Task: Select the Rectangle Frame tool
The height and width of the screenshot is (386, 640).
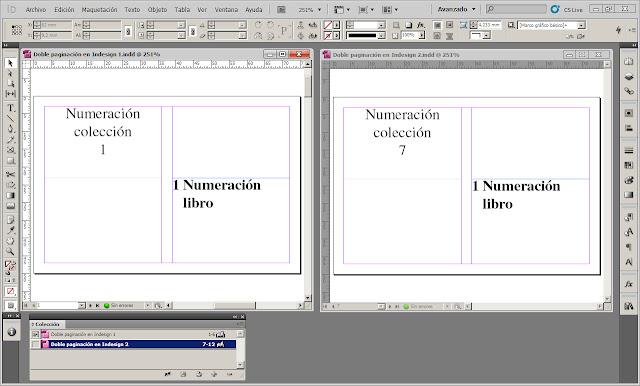Action: 11,150
